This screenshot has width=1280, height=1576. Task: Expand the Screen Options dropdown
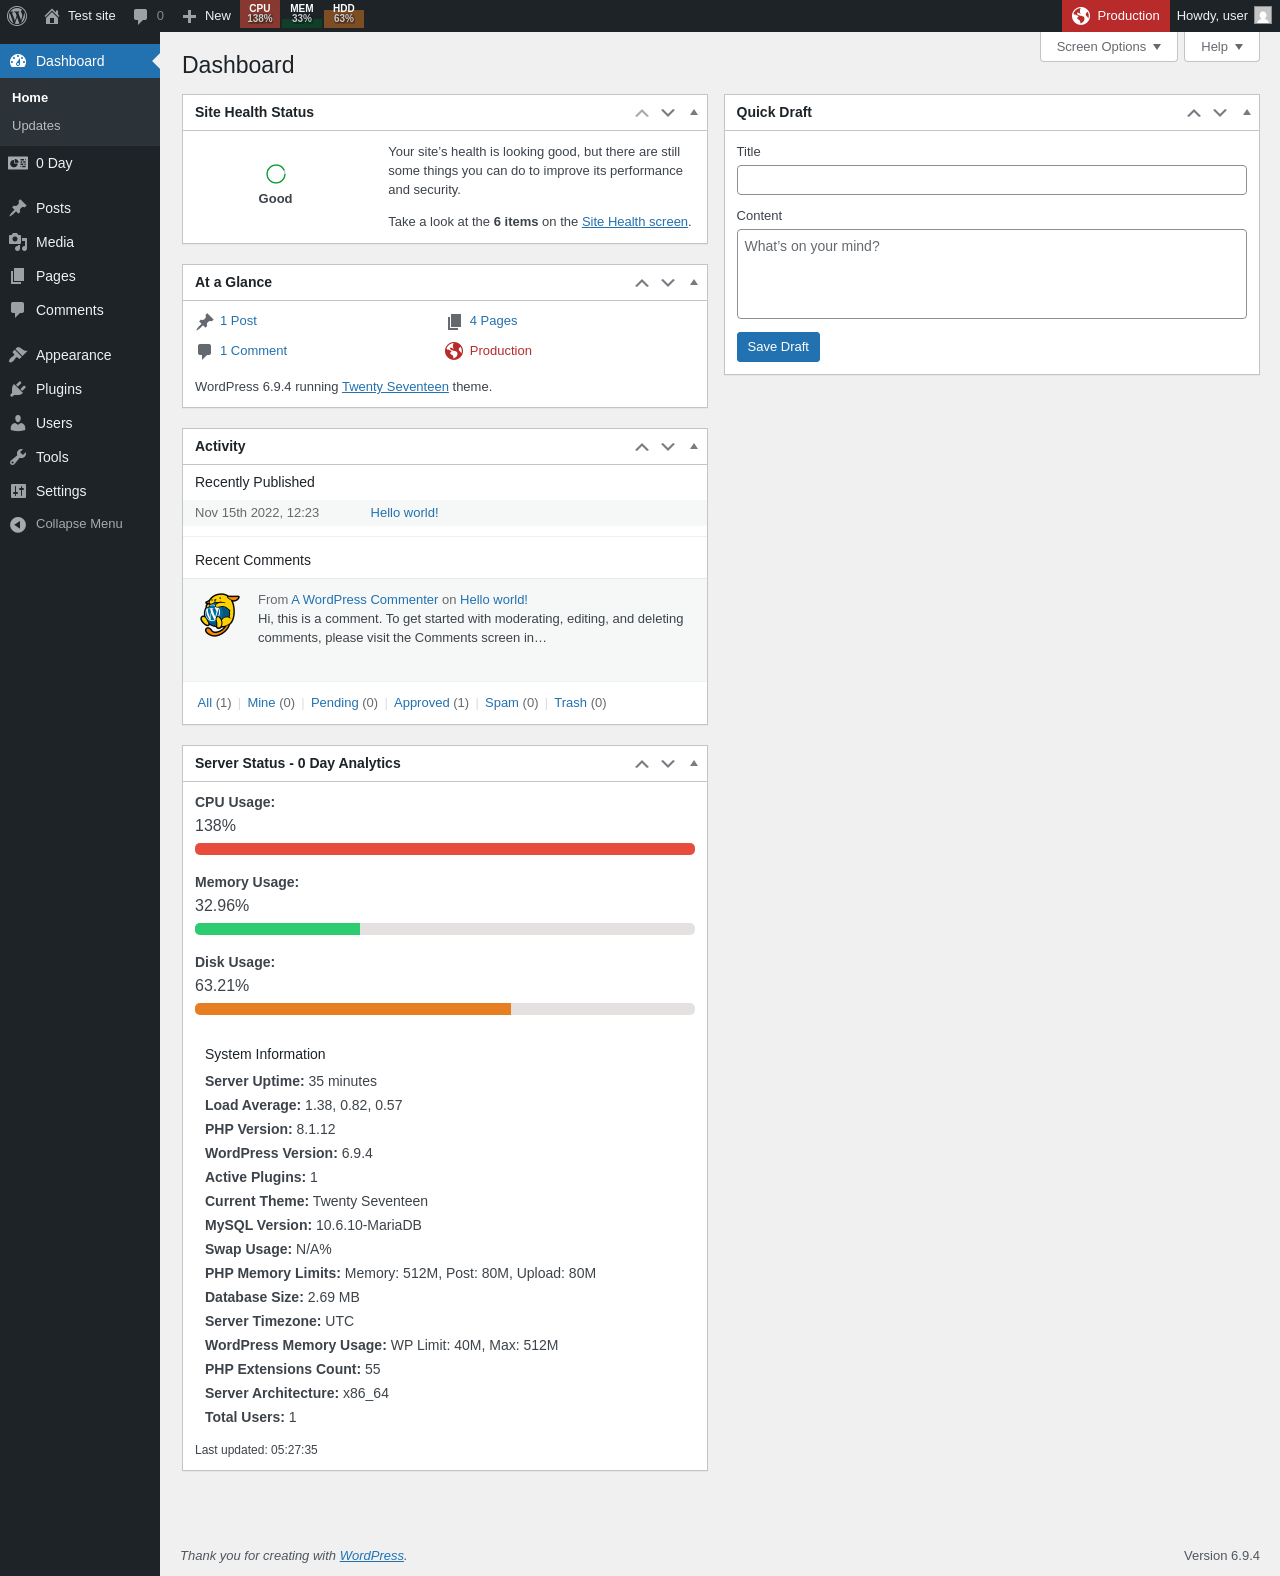pos(1109,47)
